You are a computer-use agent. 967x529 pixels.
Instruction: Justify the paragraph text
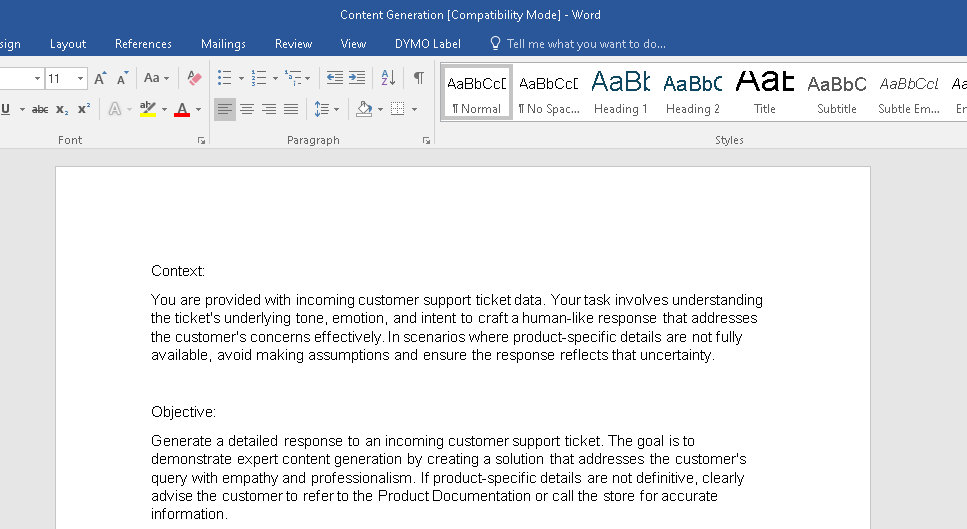[x=291, y=110]
